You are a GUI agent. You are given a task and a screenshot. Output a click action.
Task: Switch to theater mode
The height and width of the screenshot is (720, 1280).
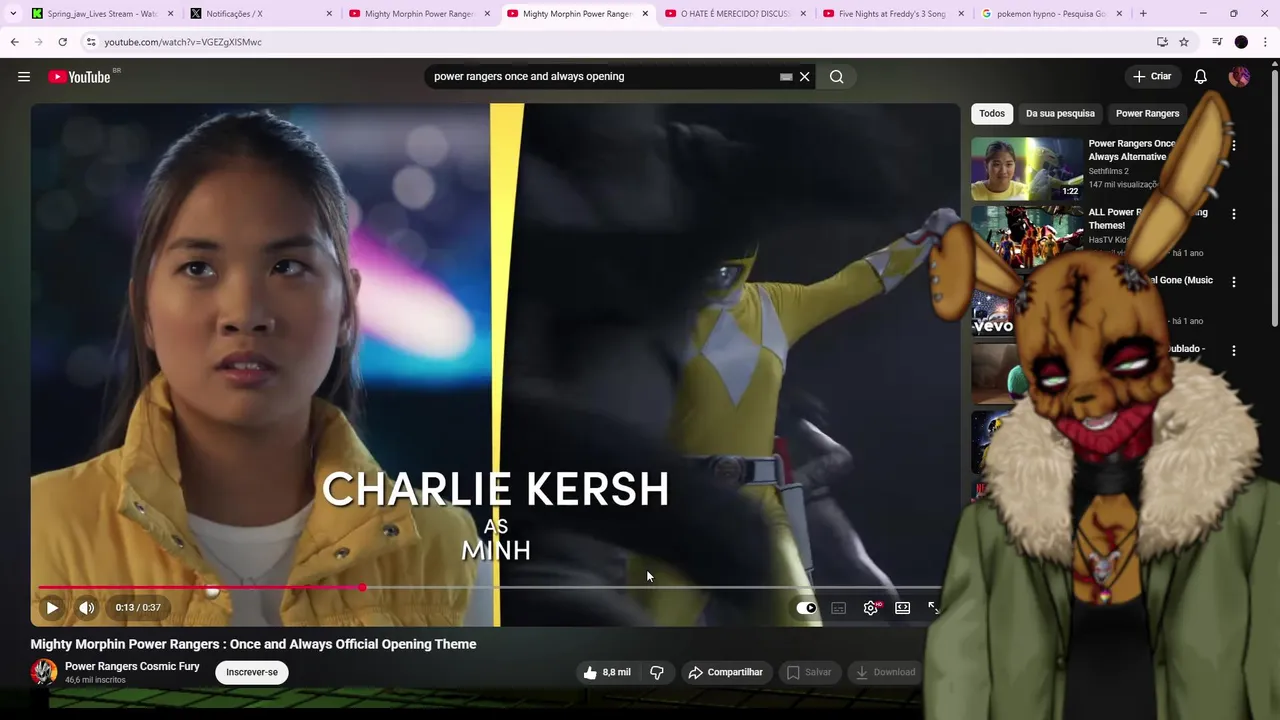tap(903, 607)
